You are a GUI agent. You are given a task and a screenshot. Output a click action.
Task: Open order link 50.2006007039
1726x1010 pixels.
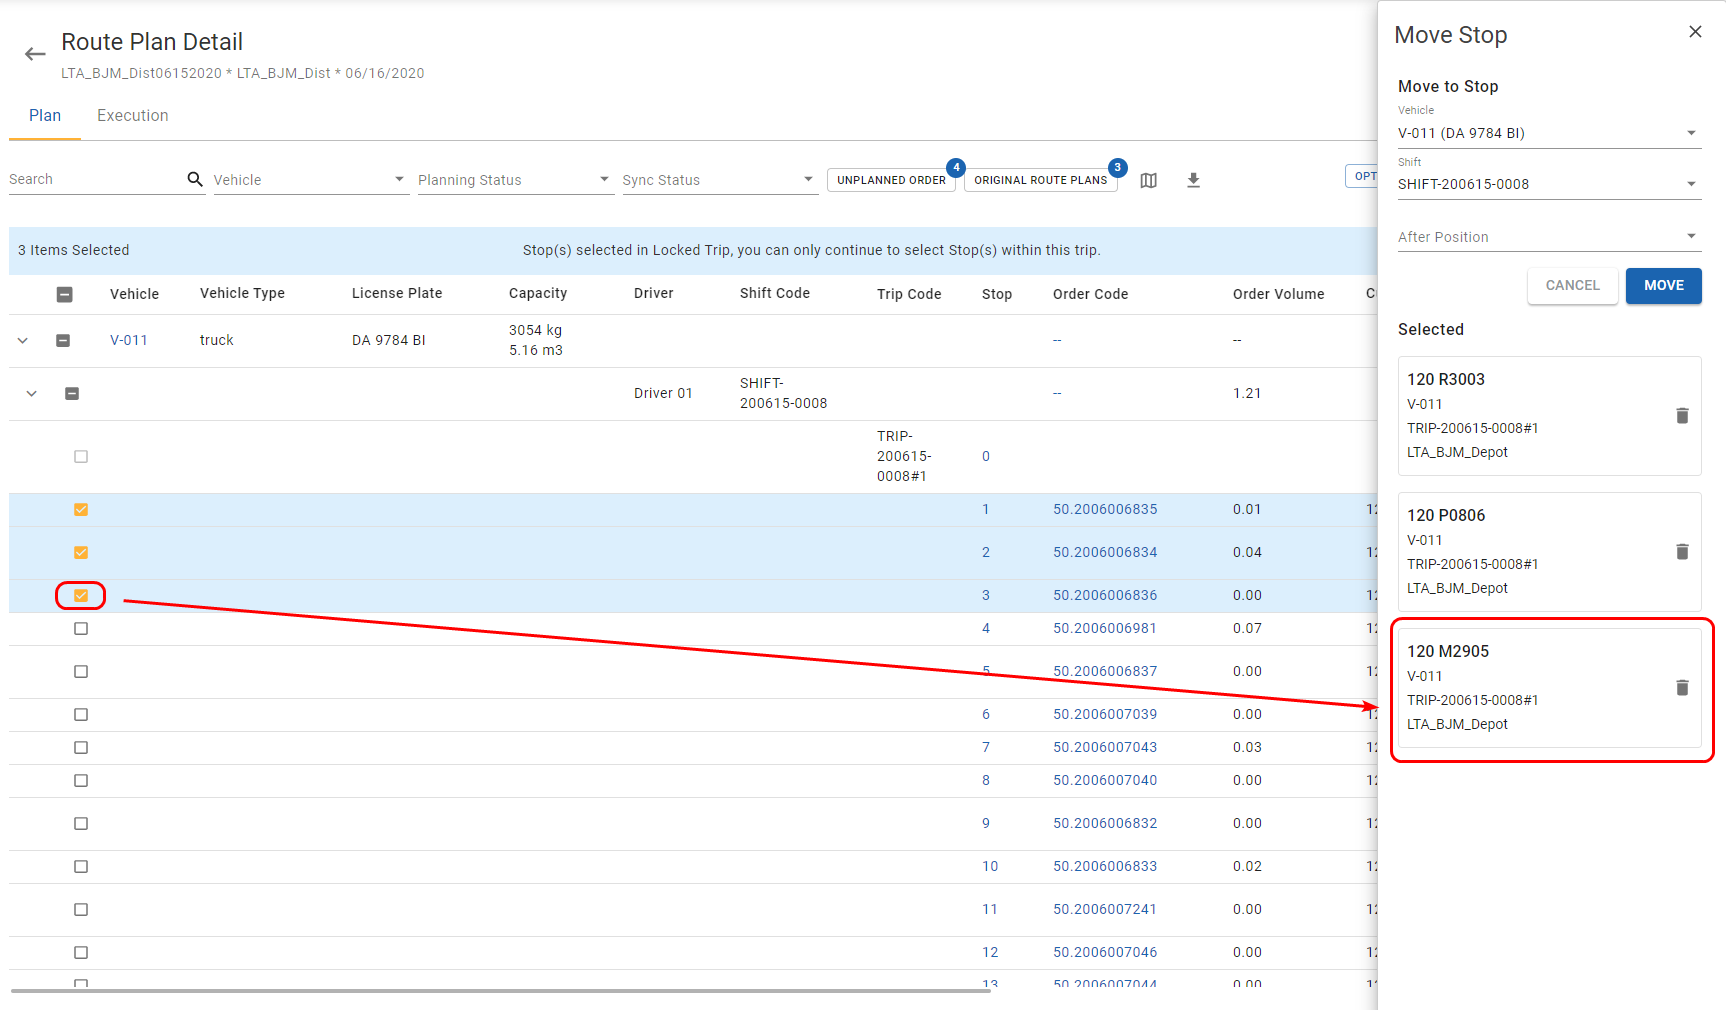pos(1105,714)
